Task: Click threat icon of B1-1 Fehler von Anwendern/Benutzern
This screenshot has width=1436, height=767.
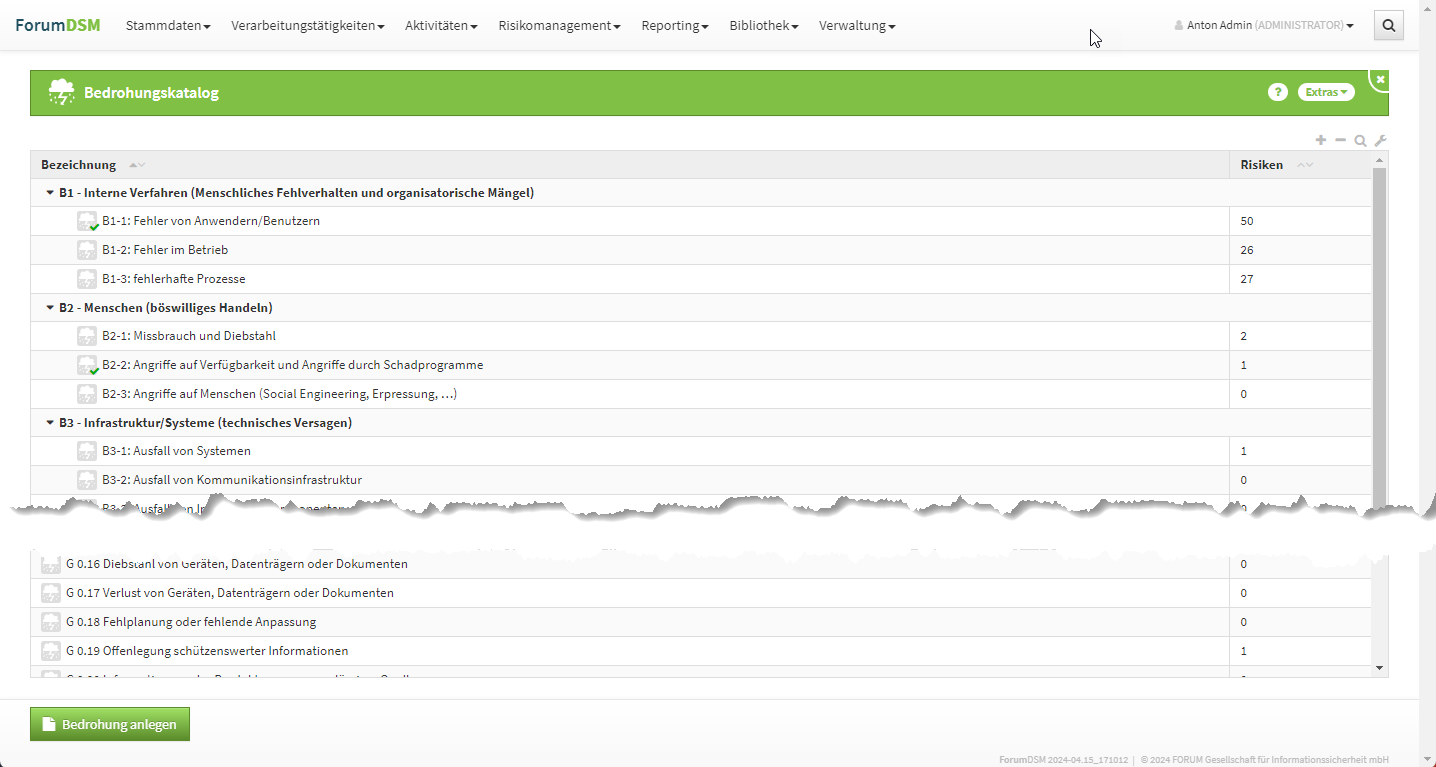Action: [x=87, y=221]
